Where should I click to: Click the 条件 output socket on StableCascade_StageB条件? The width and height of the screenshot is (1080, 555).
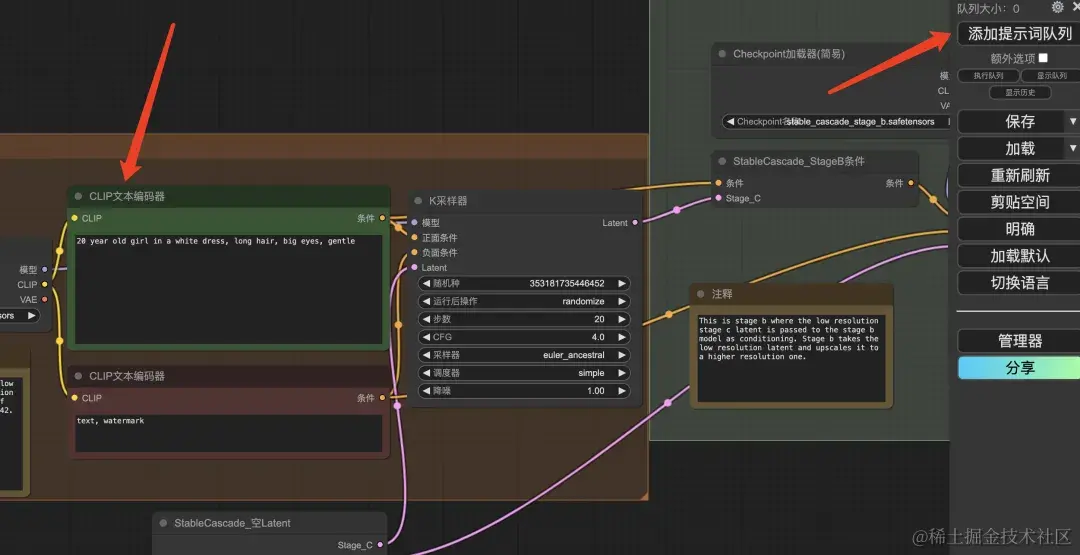(x=911, y=183)
